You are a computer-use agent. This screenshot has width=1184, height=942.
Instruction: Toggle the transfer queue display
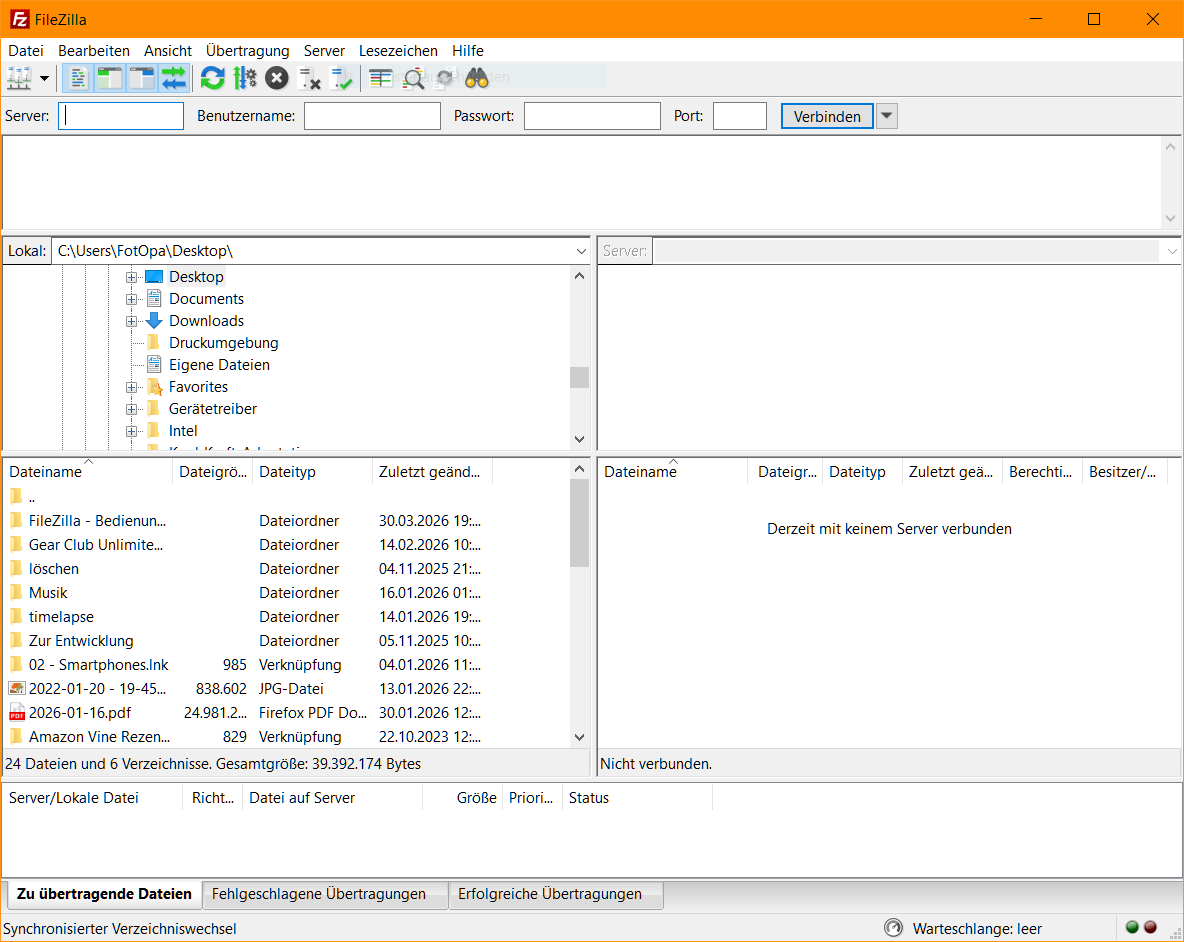(x=174, y=78)
